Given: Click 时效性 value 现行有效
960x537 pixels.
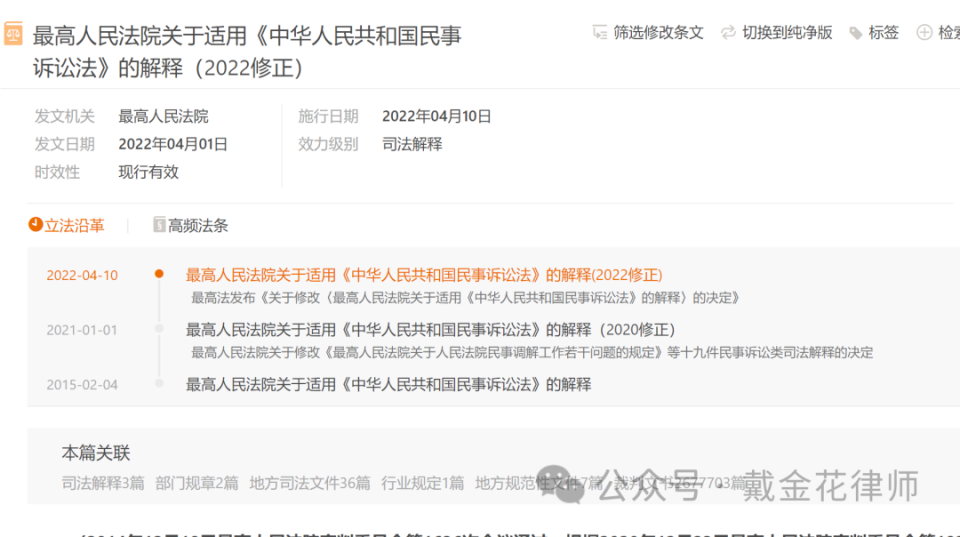Looking at the screenshot, I should pyautogui.click(x=148, y=172).
